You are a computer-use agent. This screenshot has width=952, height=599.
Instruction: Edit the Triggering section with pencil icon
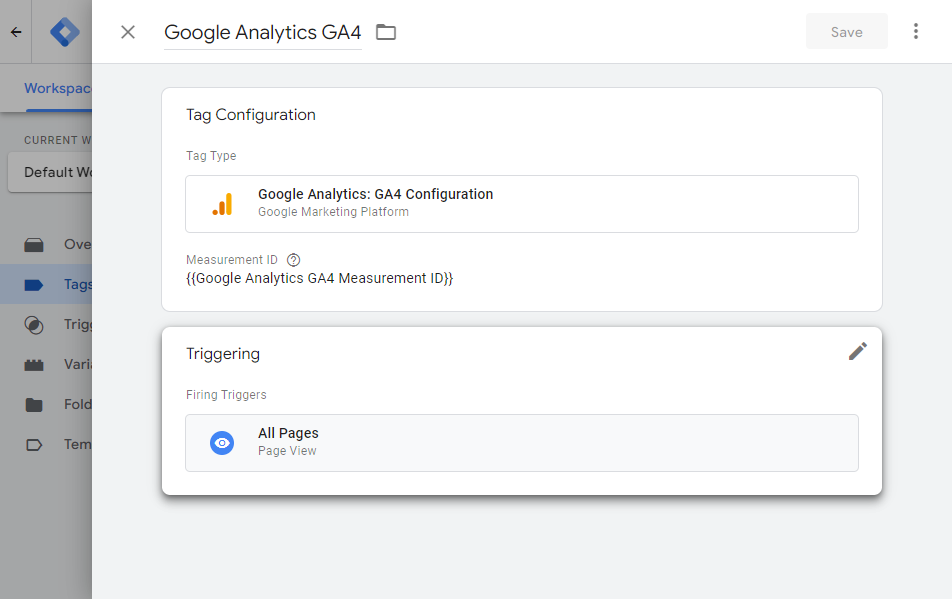pos(857,351)
